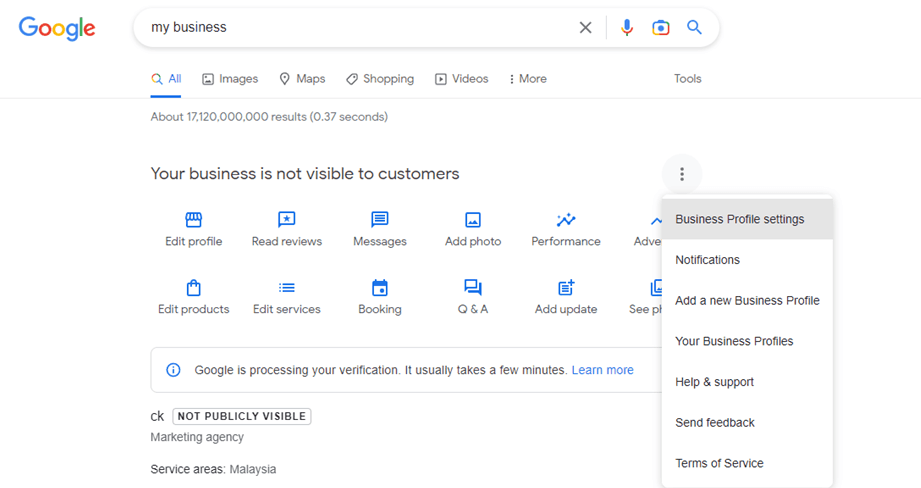The width and height of the screenshot is (921, 488).
Task: Switch to the Shopping tab
Action: point(380,79)
